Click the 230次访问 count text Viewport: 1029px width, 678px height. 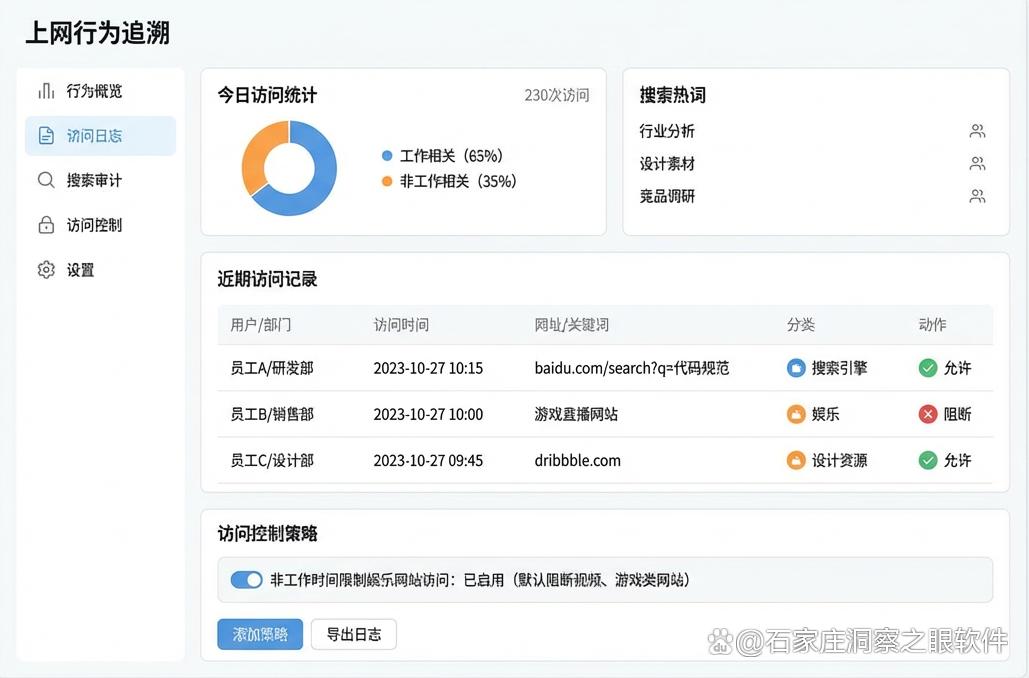[556, 95]
